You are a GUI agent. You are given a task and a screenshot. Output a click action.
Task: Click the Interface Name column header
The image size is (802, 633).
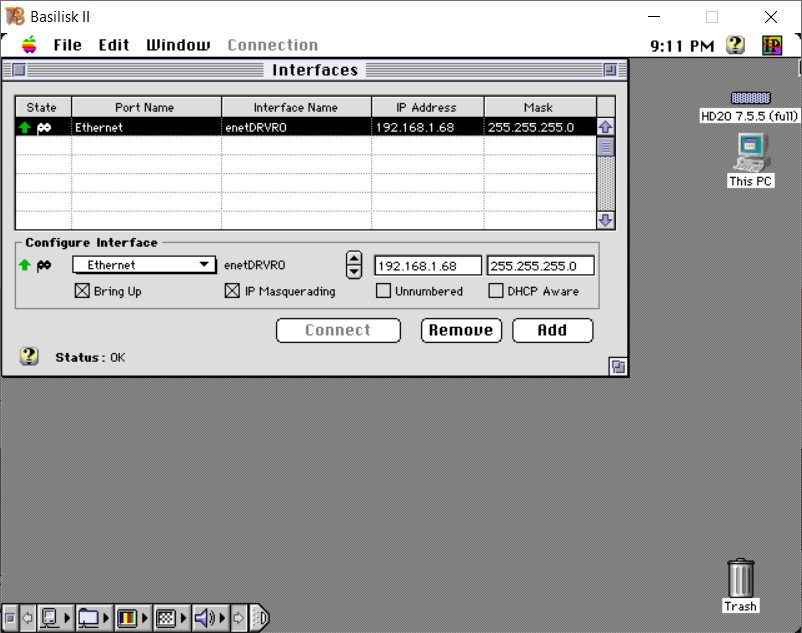pyautogui.click(x=296, y=107)
